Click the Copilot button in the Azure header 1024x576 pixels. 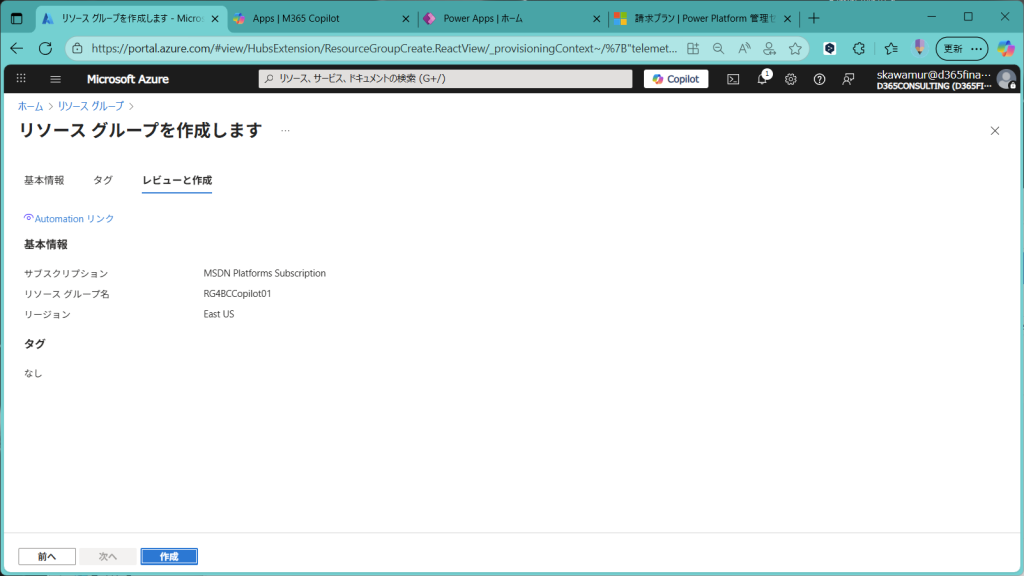(676, 79)
